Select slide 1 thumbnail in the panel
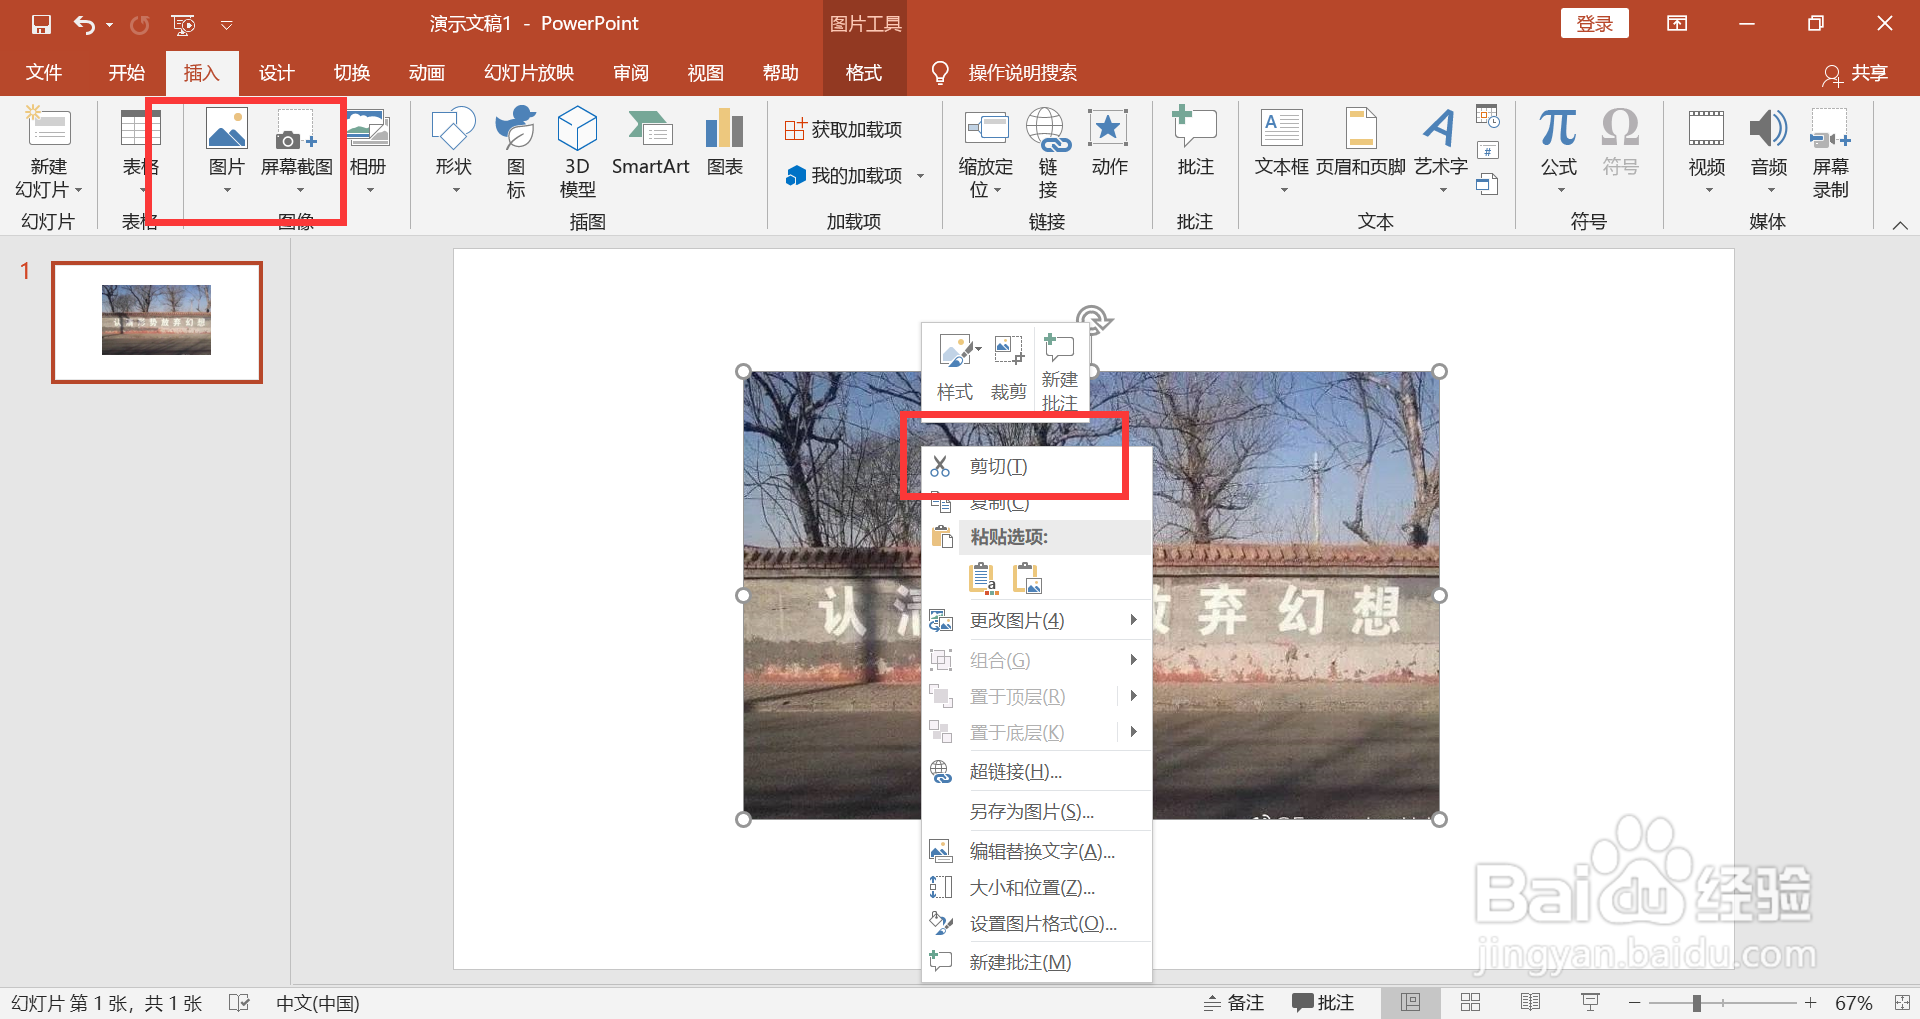This screenshot has width=1920, height=1019. [157, 322]
